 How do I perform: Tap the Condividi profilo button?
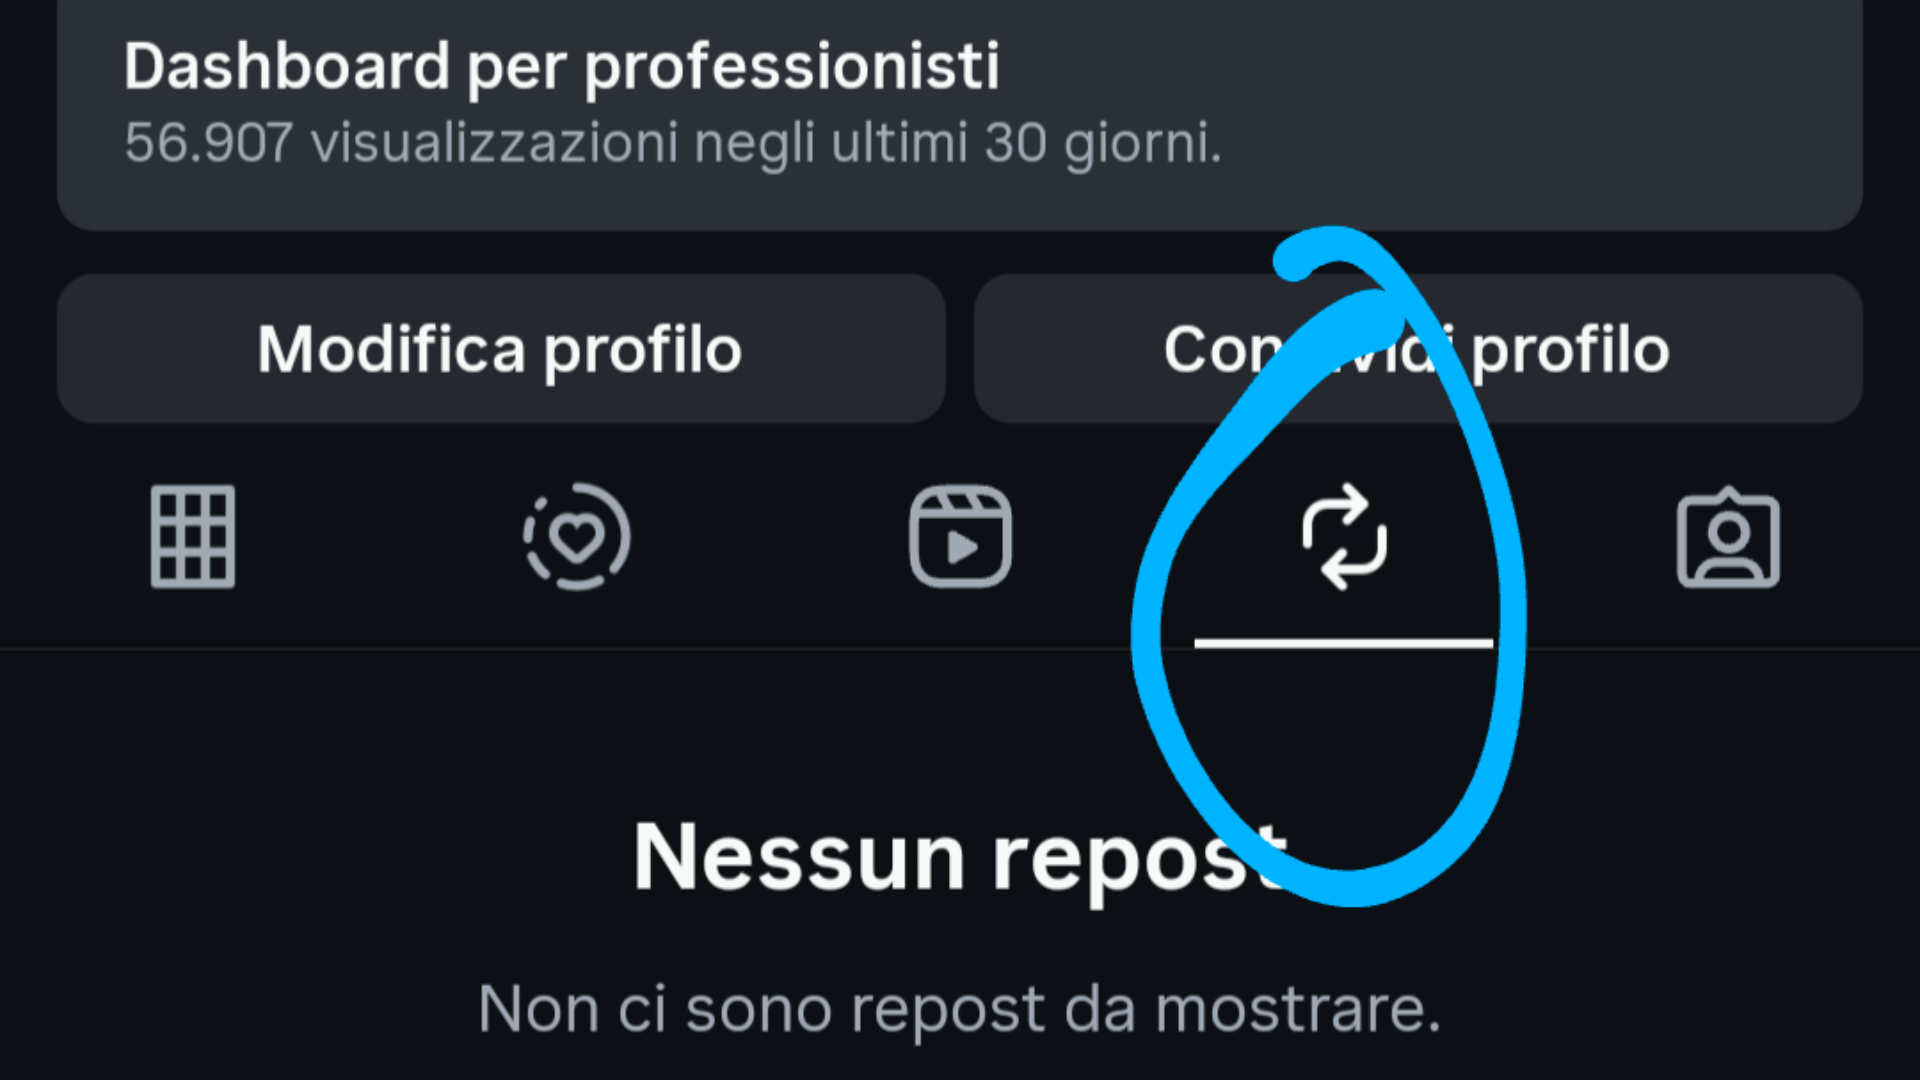coord(1418,349)
